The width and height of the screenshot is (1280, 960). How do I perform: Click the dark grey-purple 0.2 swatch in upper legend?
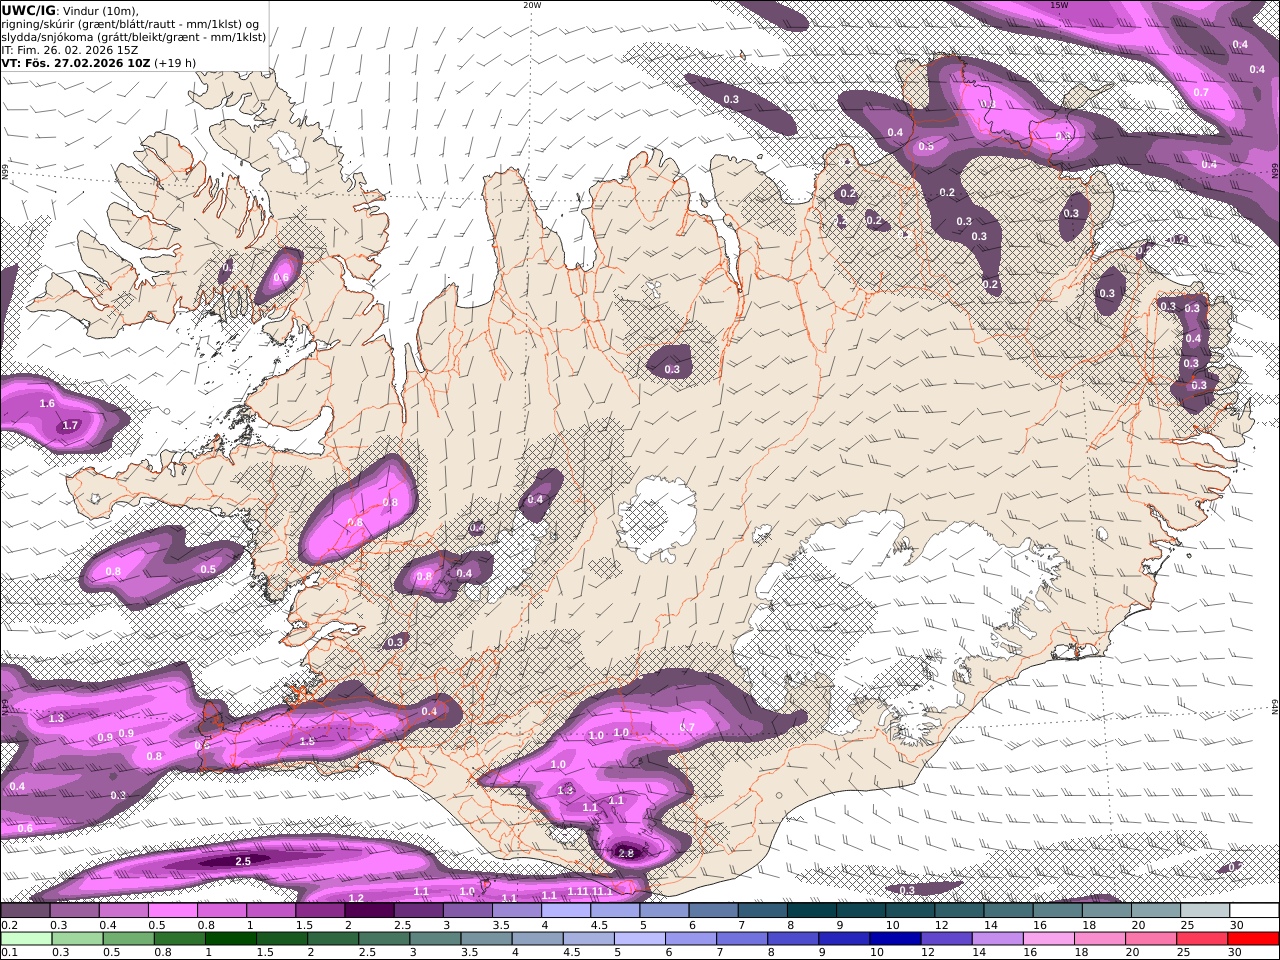[25, 911]
